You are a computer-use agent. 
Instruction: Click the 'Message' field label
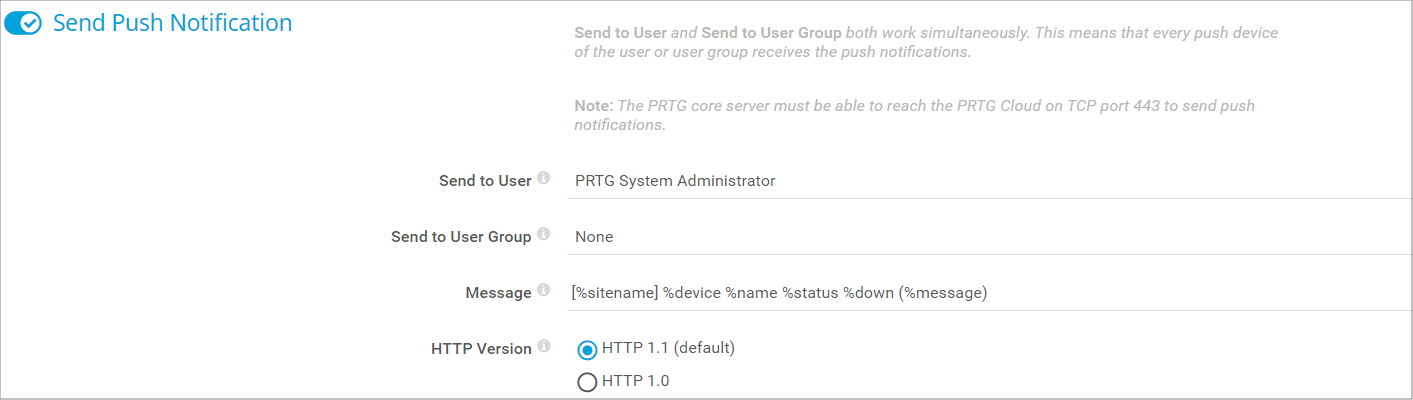coord(498,293)
